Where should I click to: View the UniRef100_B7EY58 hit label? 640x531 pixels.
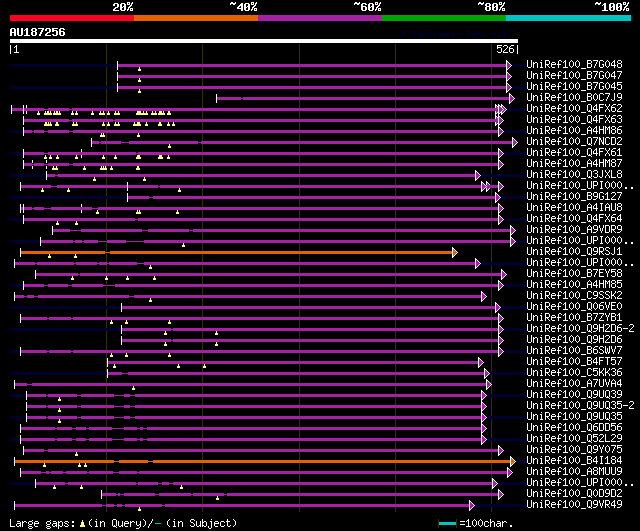574,274
